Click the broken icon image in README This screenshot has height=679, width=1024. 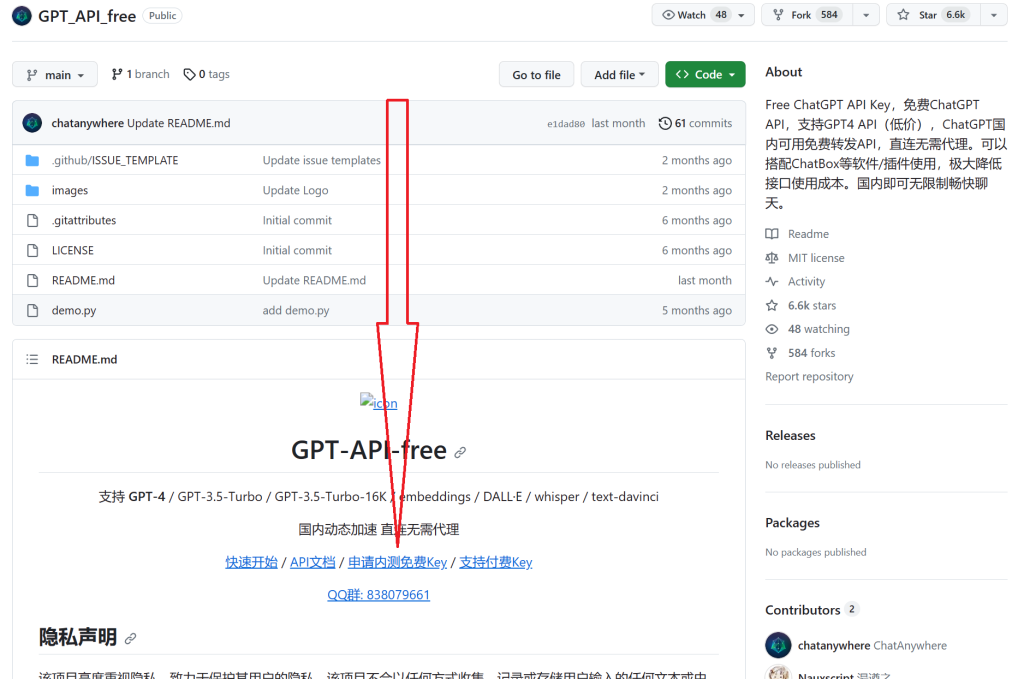point(379,403)
